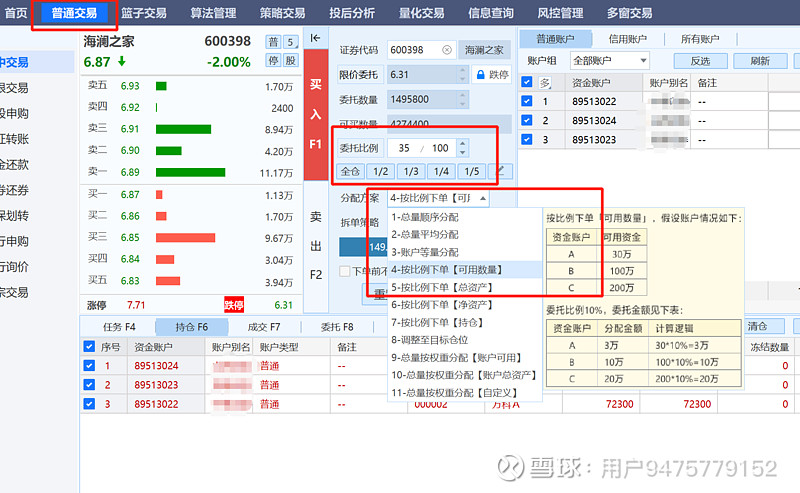Select 买一 price 6.87 in order book
Image resolution: width=800 pixels, height=493 pixels.
pos(130,194)
